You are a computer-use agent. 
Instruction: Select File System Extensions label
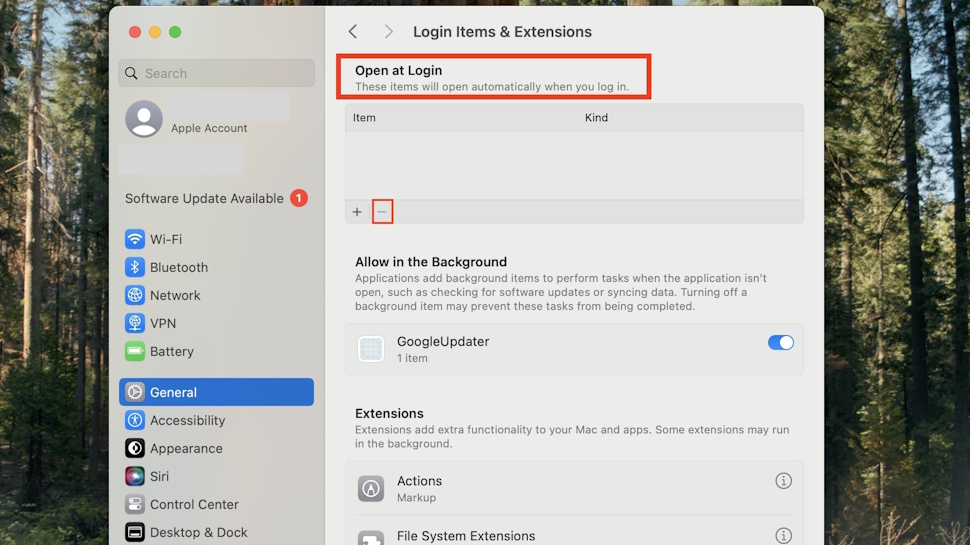(x=466, y=536)
